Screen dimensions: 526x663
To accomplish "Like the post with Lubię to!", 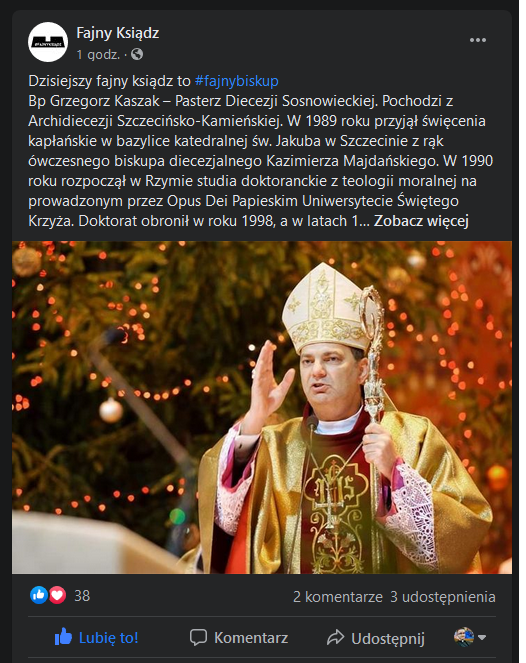I will coord(97,637).
